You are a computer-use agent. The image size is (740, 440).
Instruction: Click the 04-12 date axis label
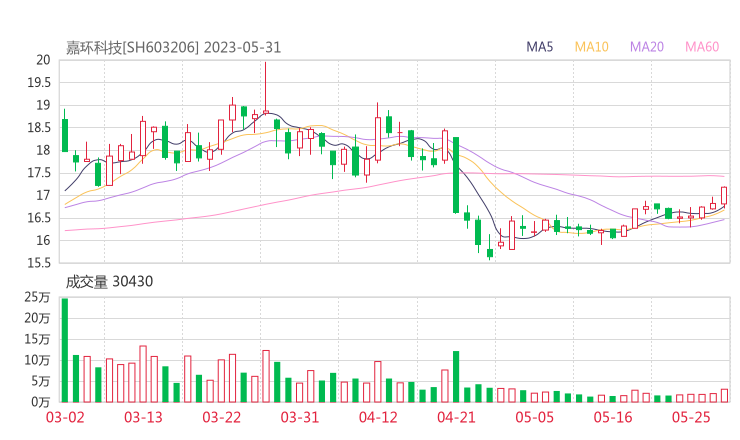378,417
